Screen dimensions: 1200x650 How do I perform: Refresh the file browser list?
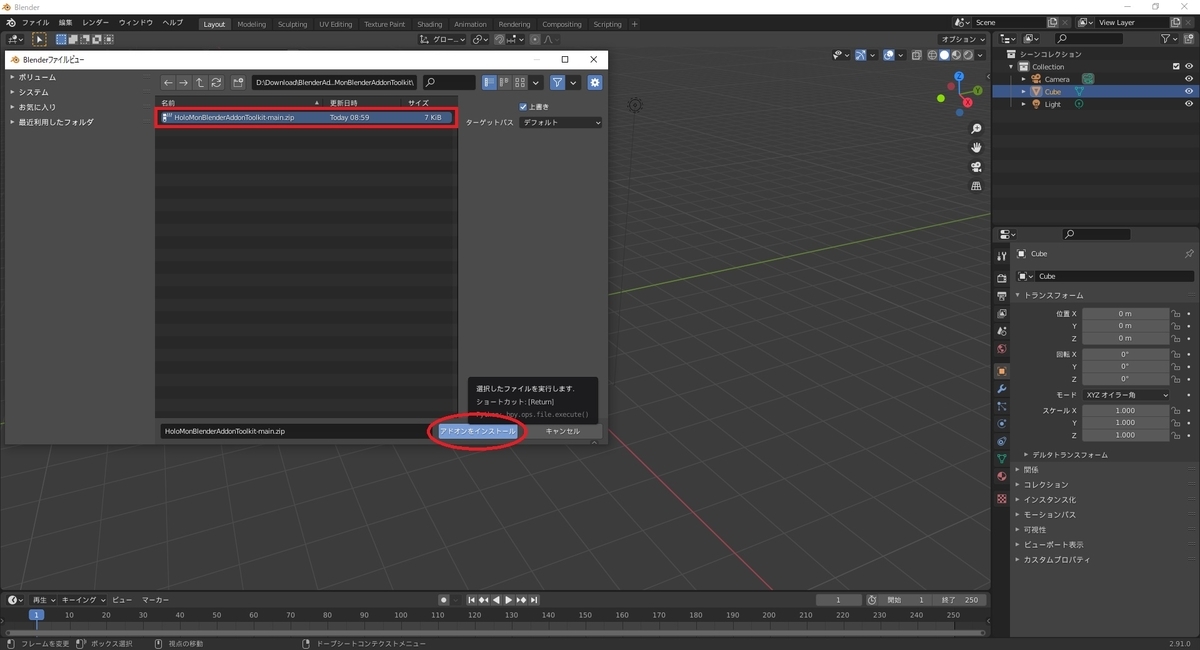(x=216, y=83)
